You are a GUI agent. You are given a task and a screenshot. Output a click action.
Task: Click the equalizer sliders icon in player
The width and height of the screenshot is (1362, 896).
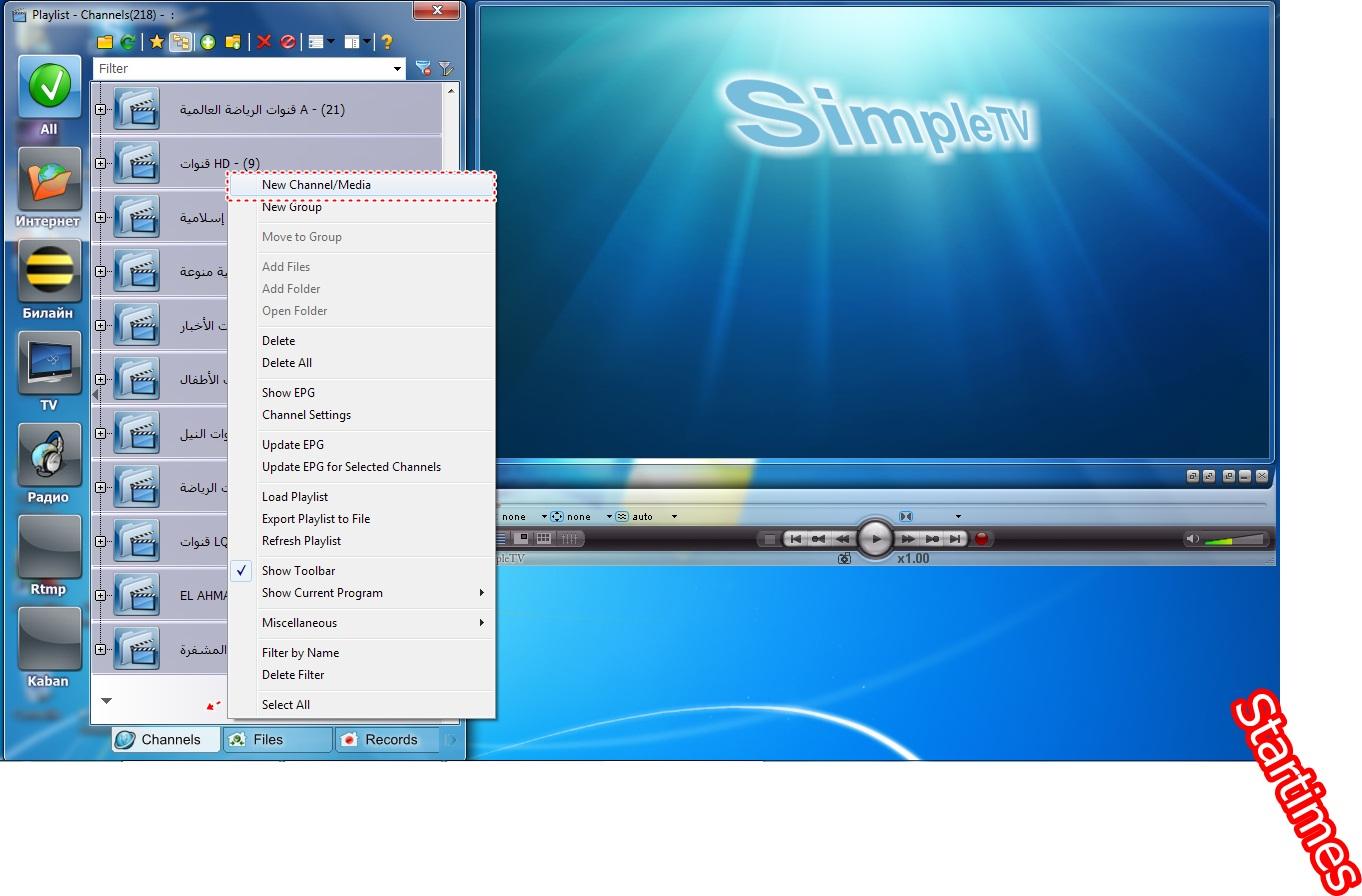coord(570,538)
